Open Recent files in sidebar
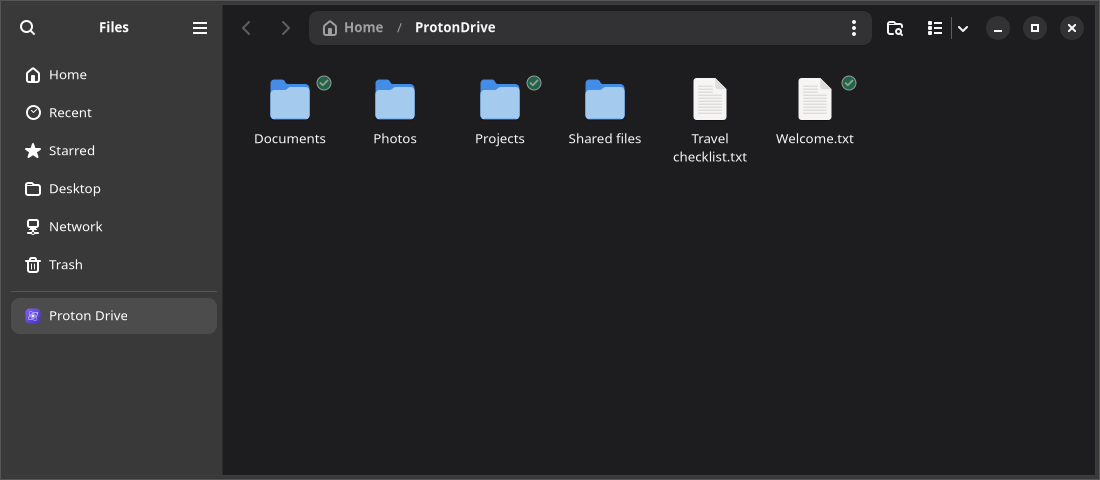Screen dimensions: 1100x480 tap(114, 113)
